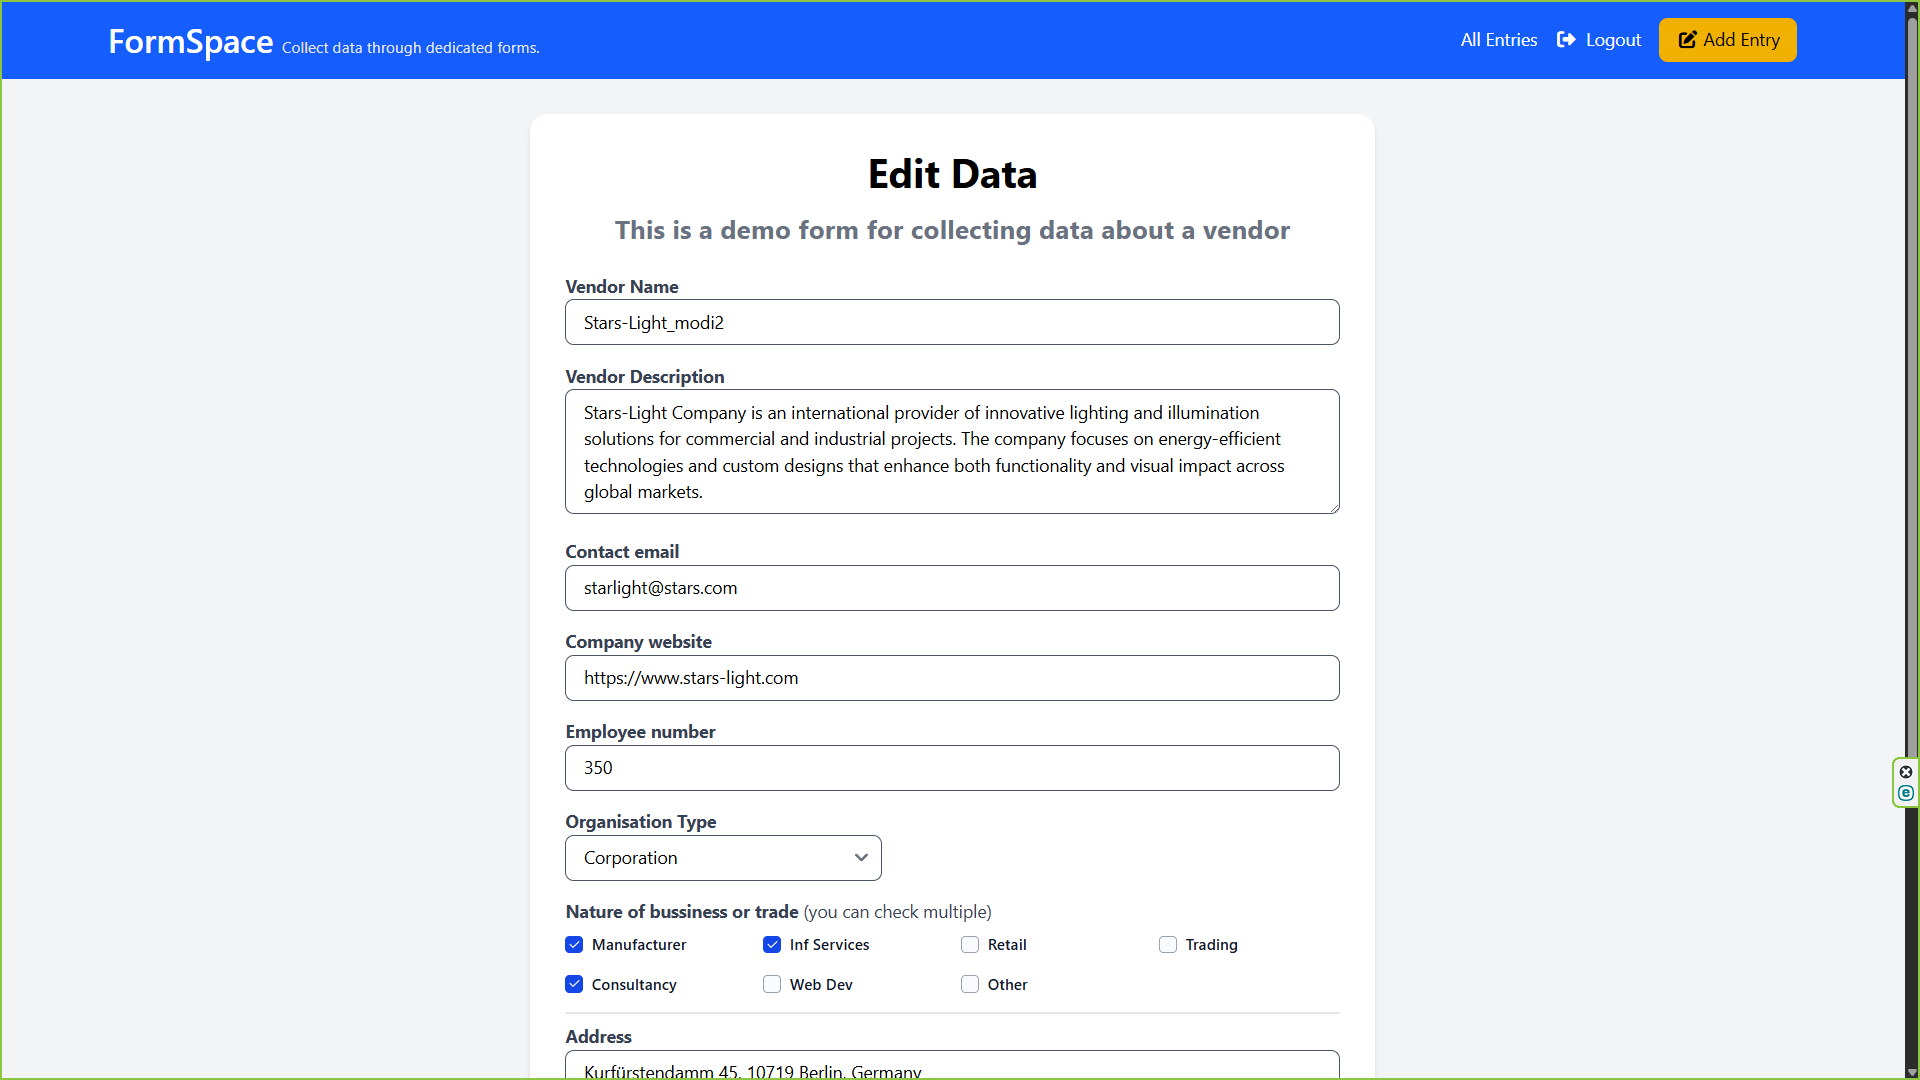Select the Other checkbox
This screenshot has width=1920, height=1080.
(970, 985)
